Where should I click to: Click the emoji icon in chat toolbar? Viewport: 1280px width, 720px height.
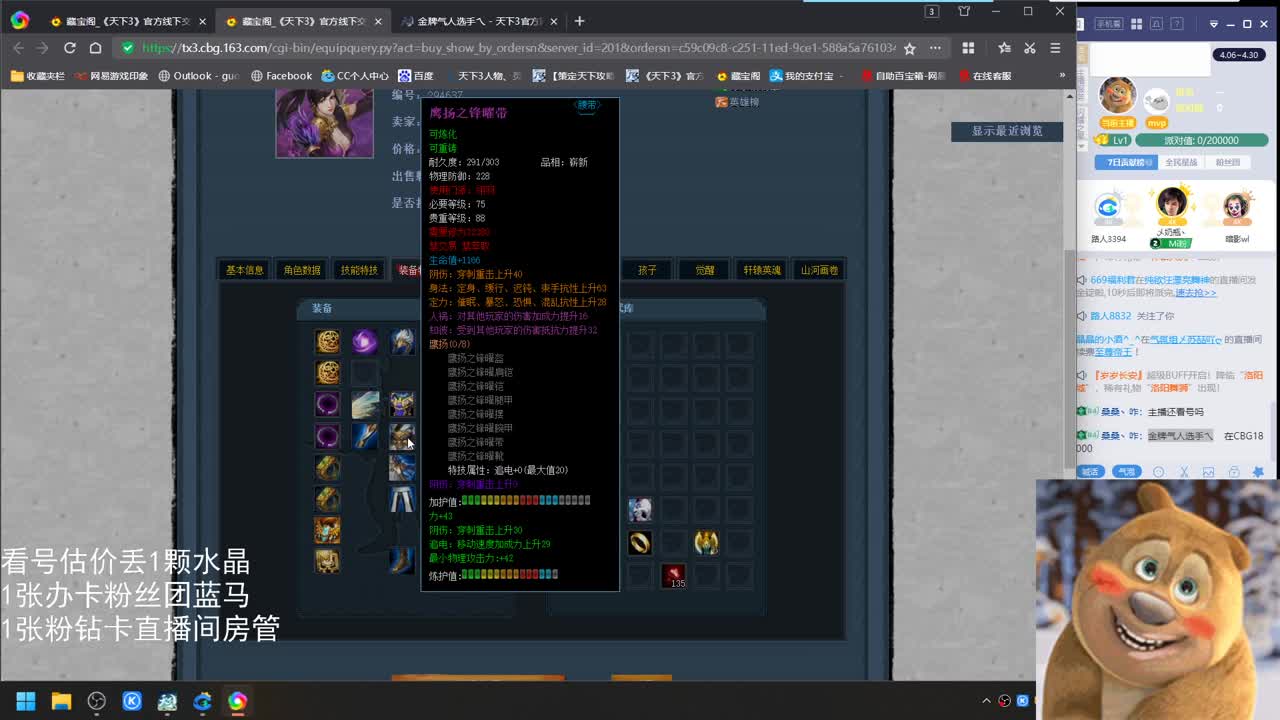click(x=1159, y=472)
